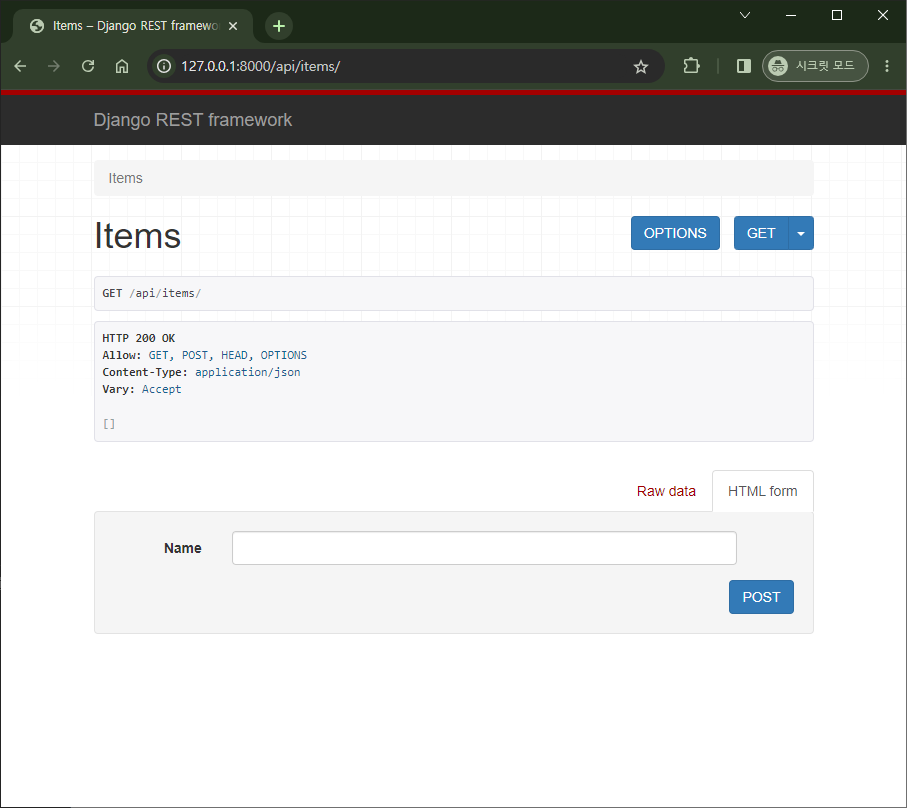Viewport: 907px width, 808px height.
Task: View site information icon in address bar
Action: [x=164, y=67]
